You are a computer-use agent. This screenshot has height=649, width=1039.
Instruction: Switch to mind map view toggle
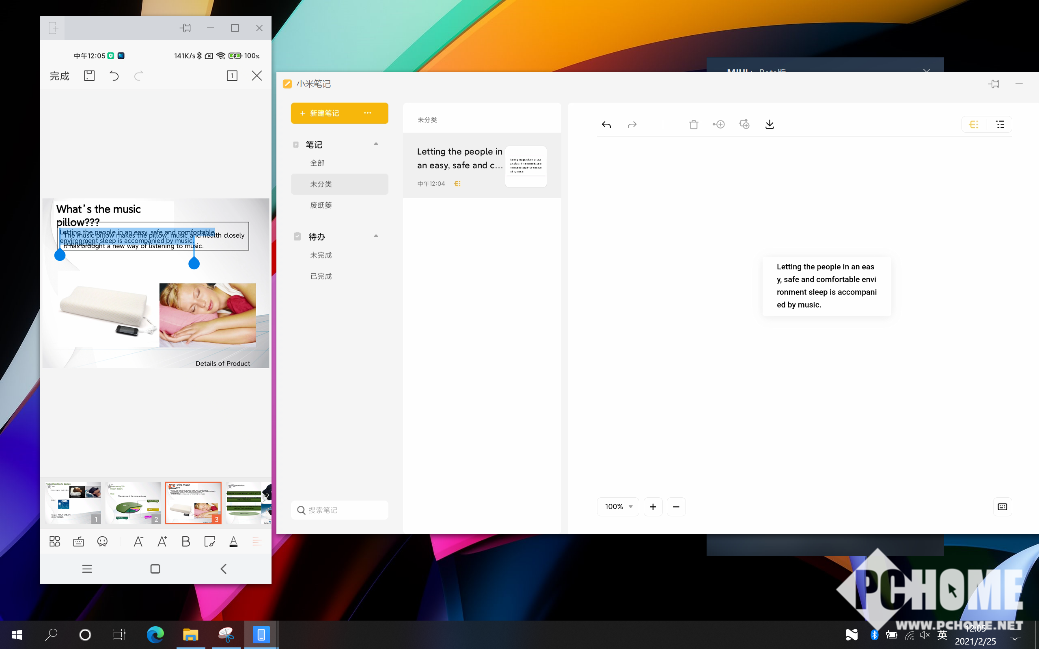click(x=973, y=125)
